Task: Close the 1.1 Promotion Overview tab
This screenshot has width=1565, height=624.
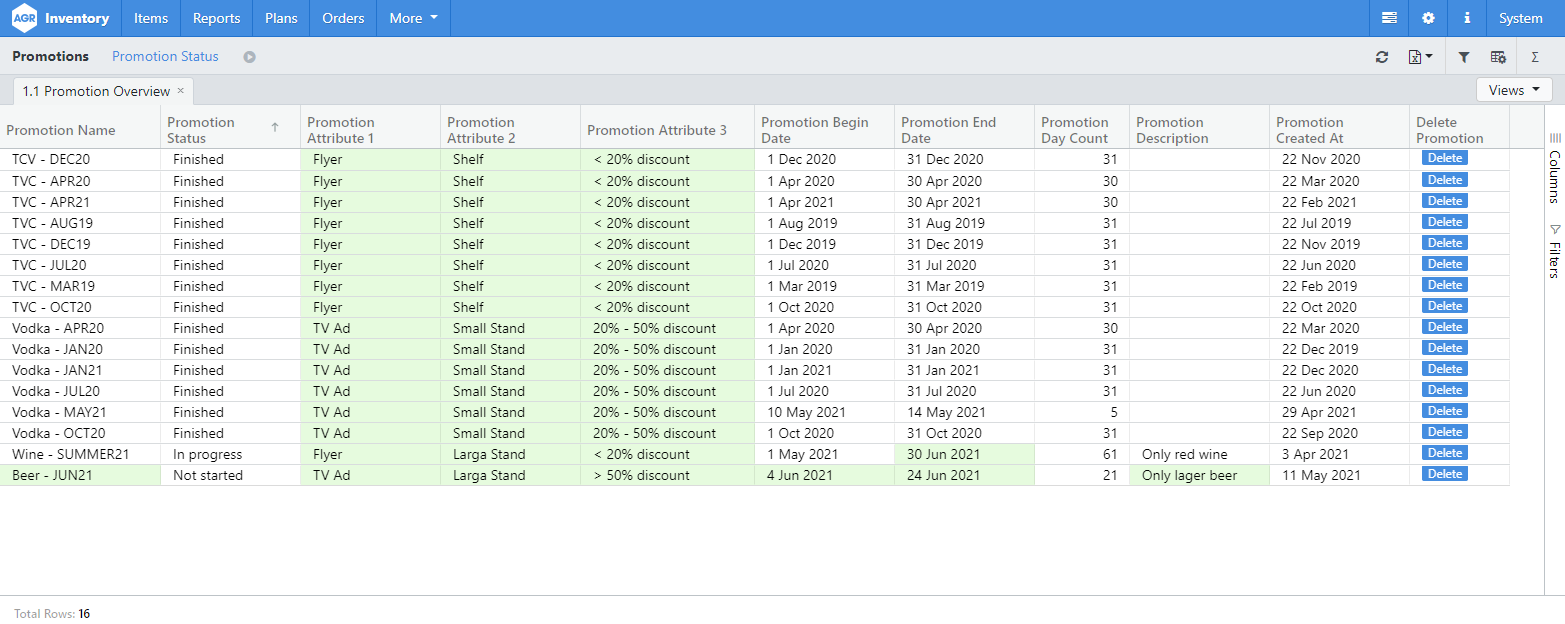Action: (181, 91)
